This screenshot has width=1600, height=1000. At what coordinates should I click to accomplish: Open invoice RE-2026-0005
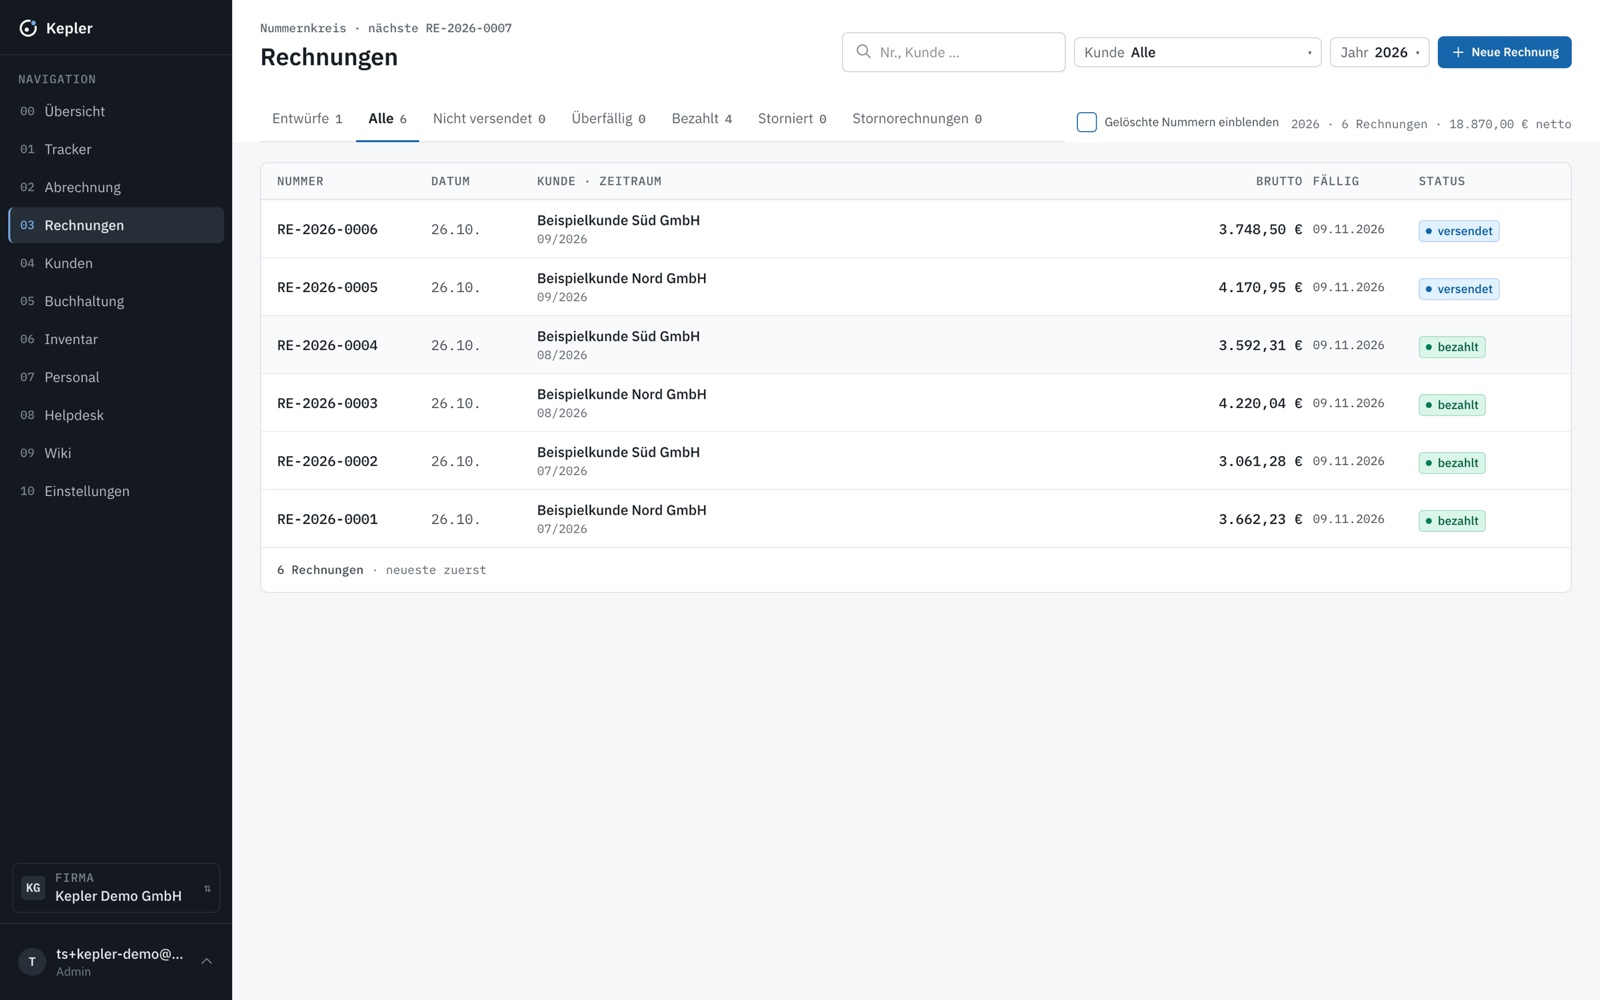tap(915, 287)
